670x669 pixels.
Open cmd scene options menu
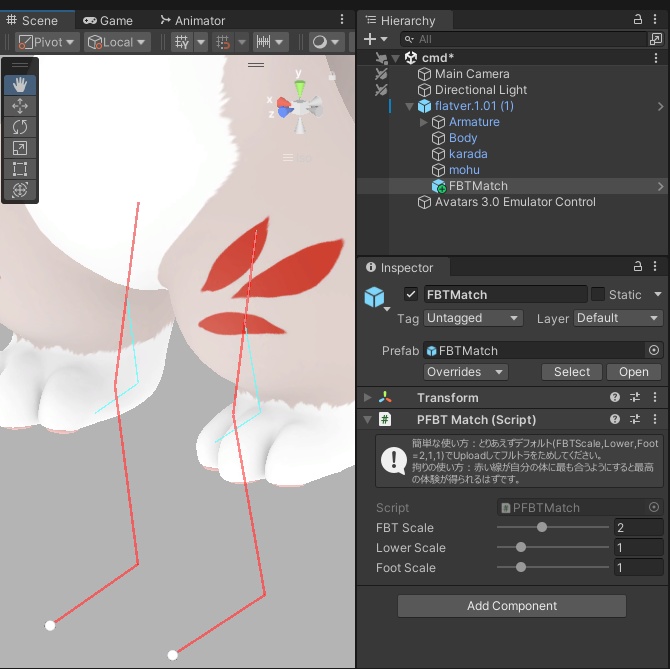tap(655, 58)
